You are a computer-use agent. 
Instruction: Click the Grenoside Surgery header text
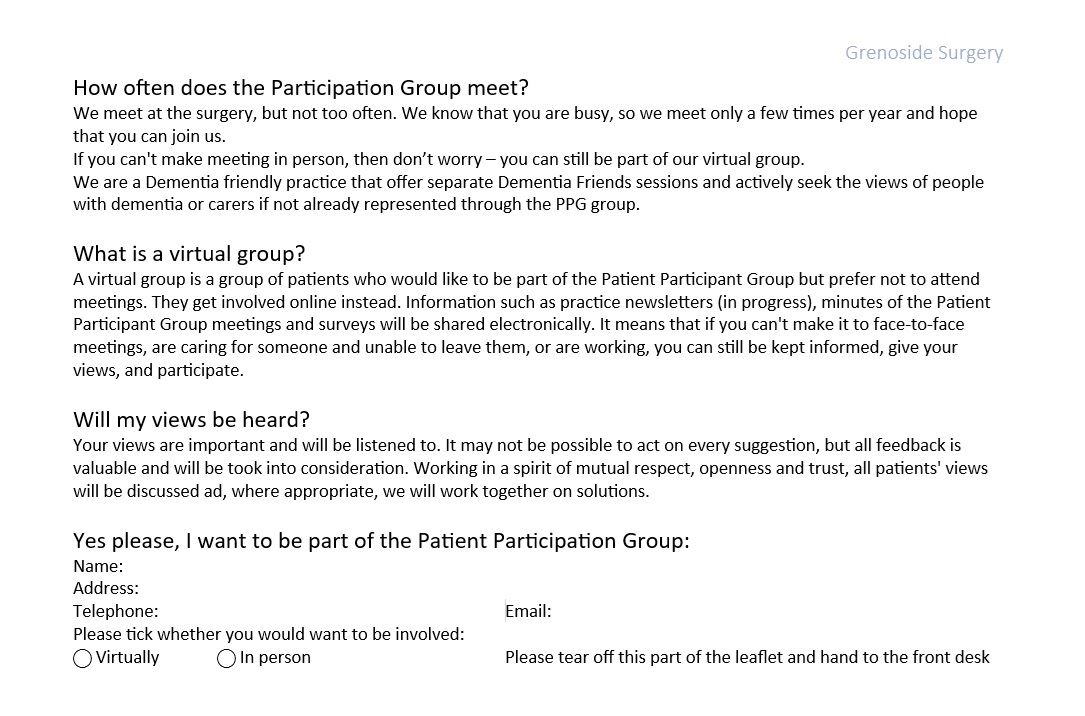click(924, 53)
